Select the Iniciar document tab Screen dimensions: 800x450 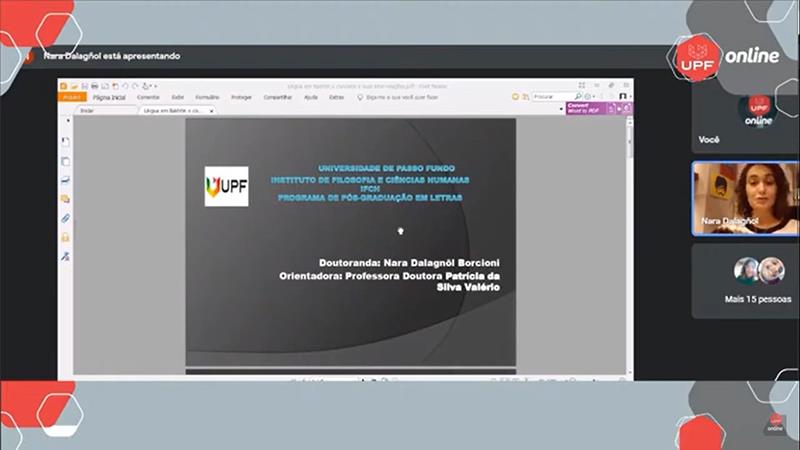[106, 110]
